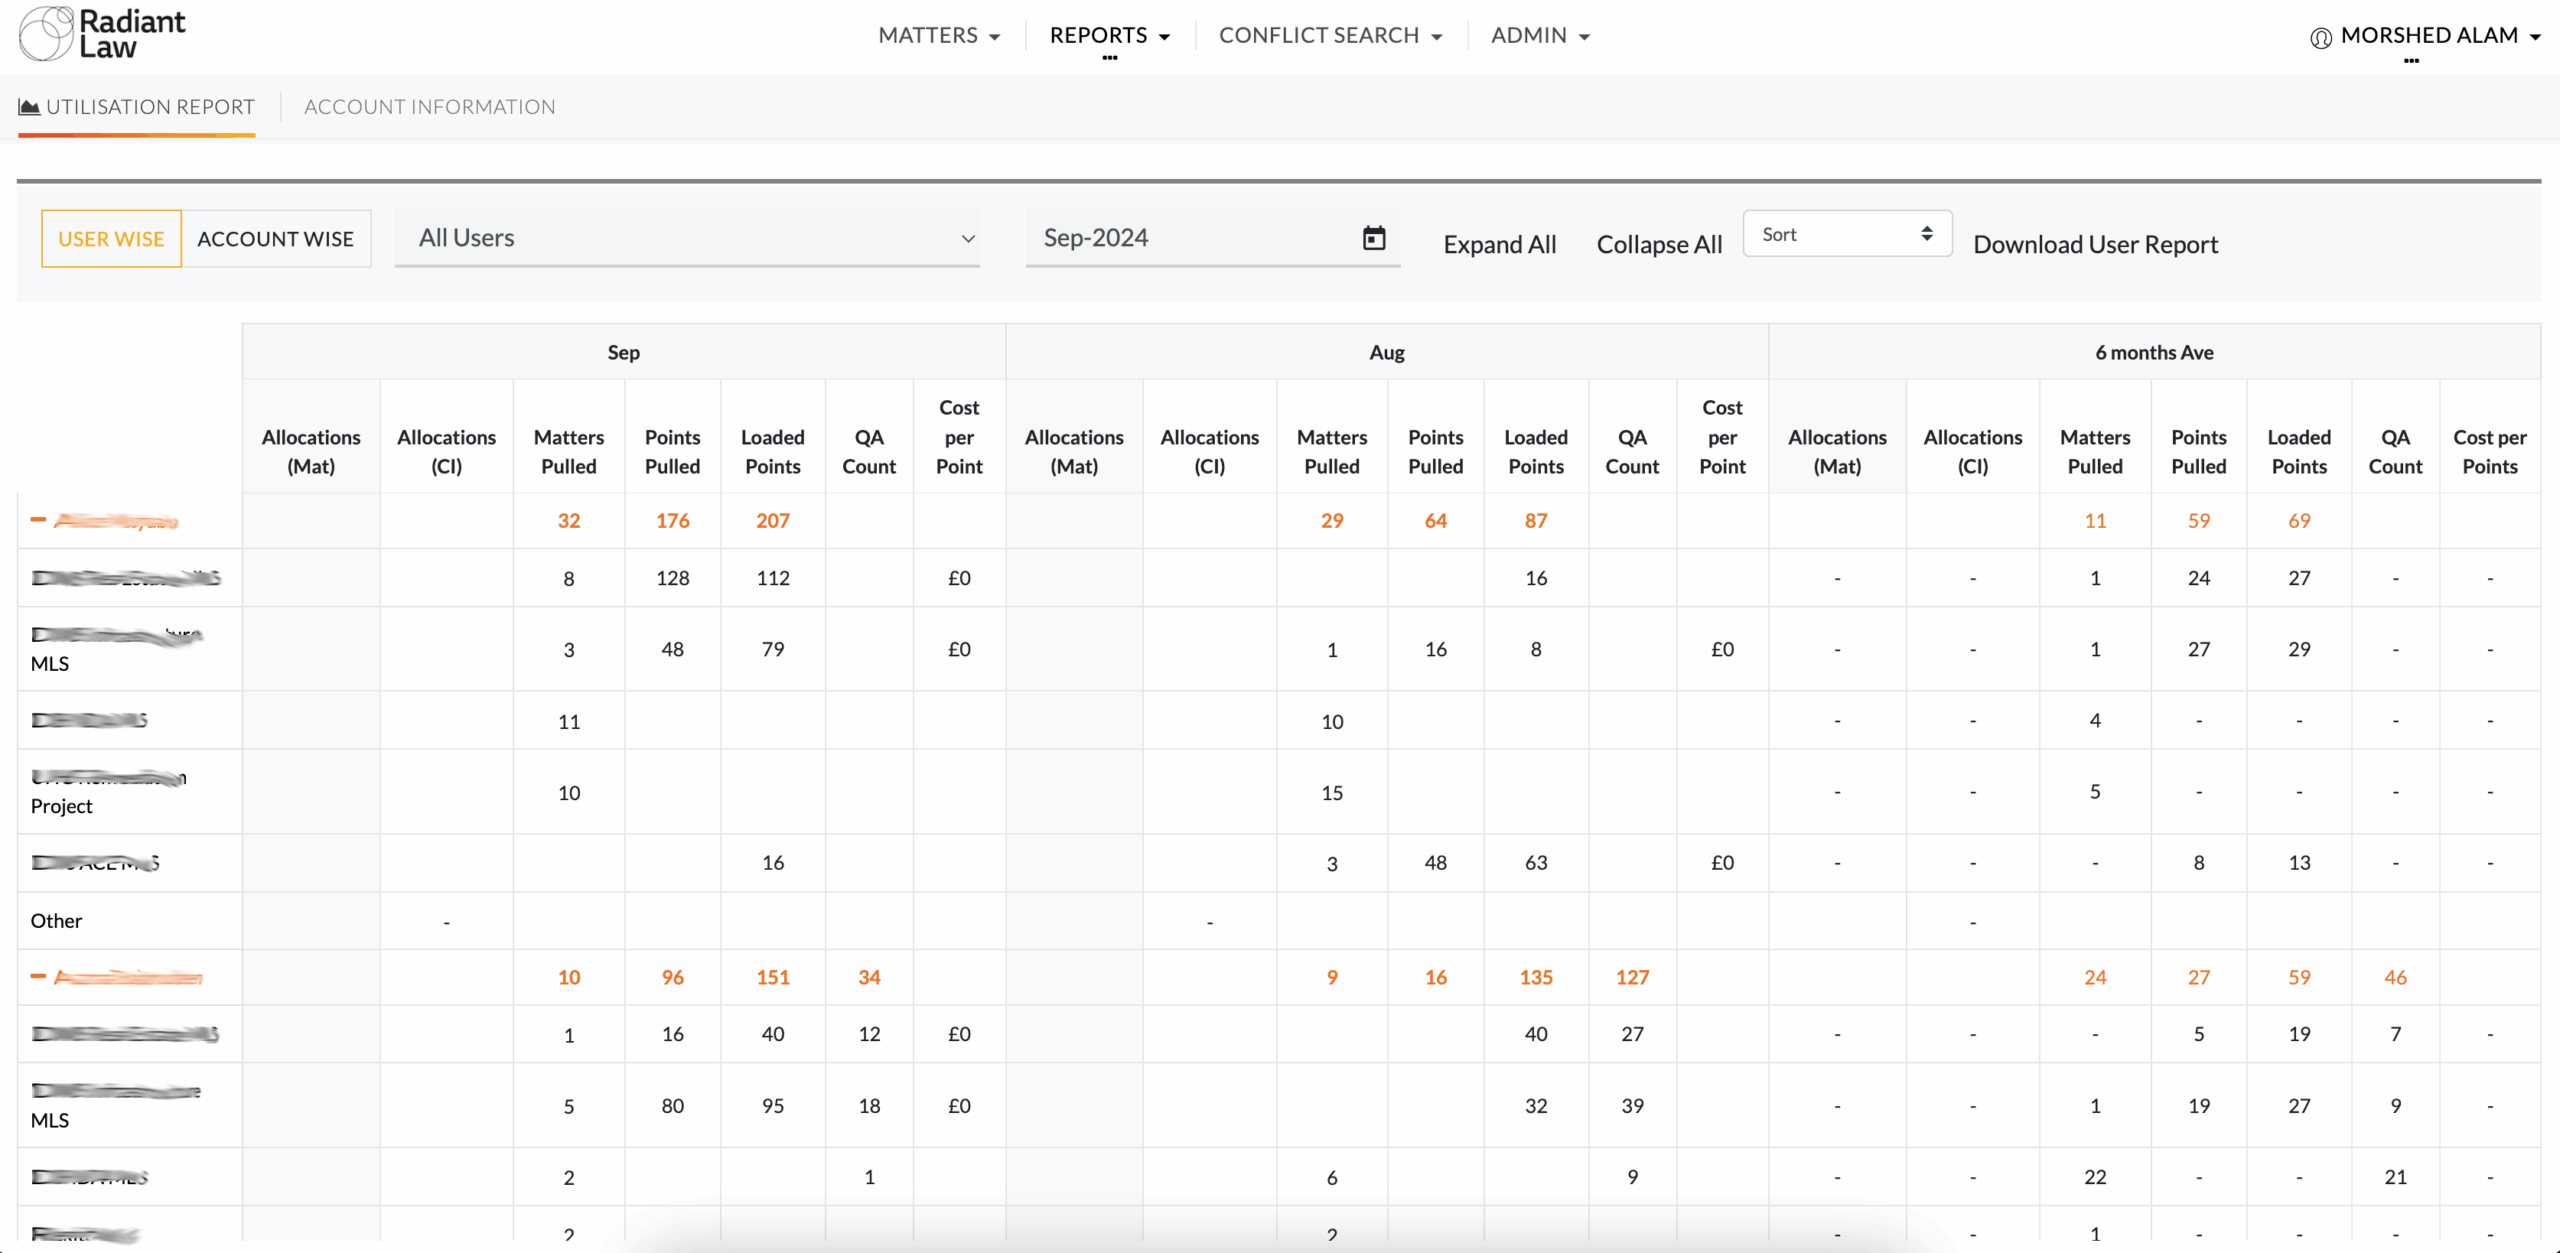This screenshot has height=1253, width=2560.
Task: Click the 22 matters pulled average cell
Action: tap(2095, 1177)
